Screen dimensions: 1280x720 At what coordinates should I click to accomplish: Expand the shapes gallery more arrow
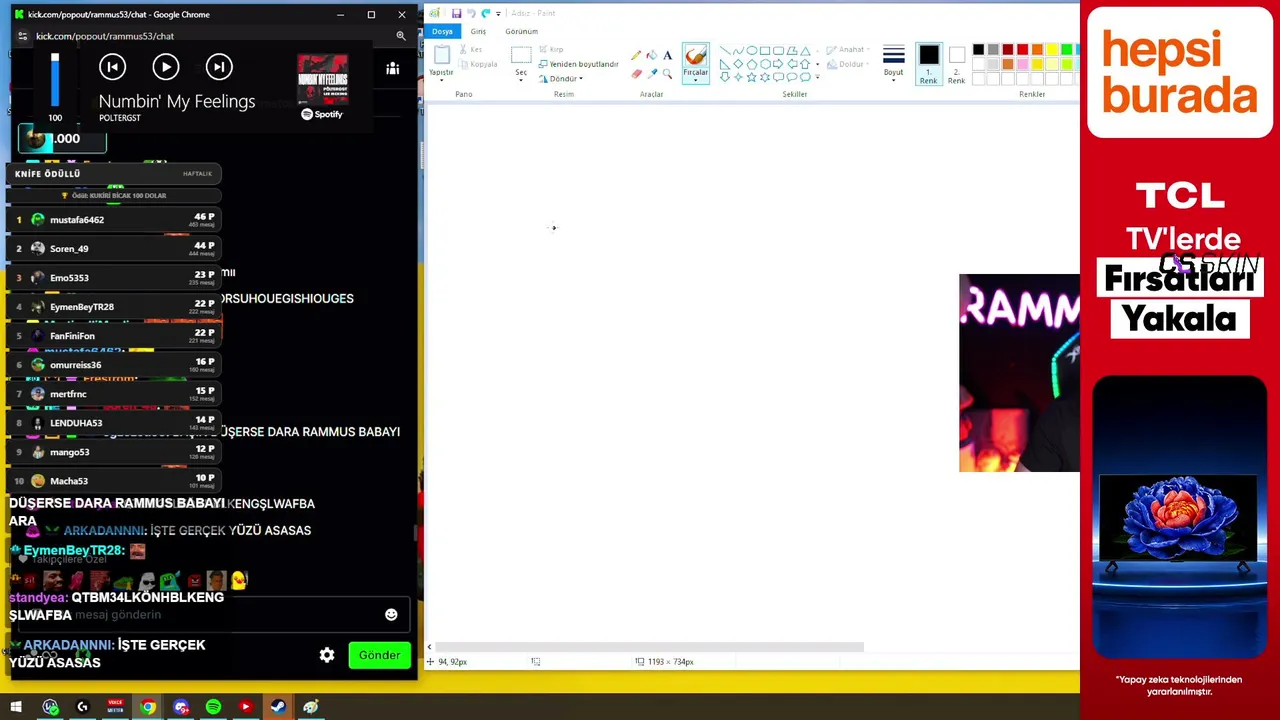pos(818,77)
